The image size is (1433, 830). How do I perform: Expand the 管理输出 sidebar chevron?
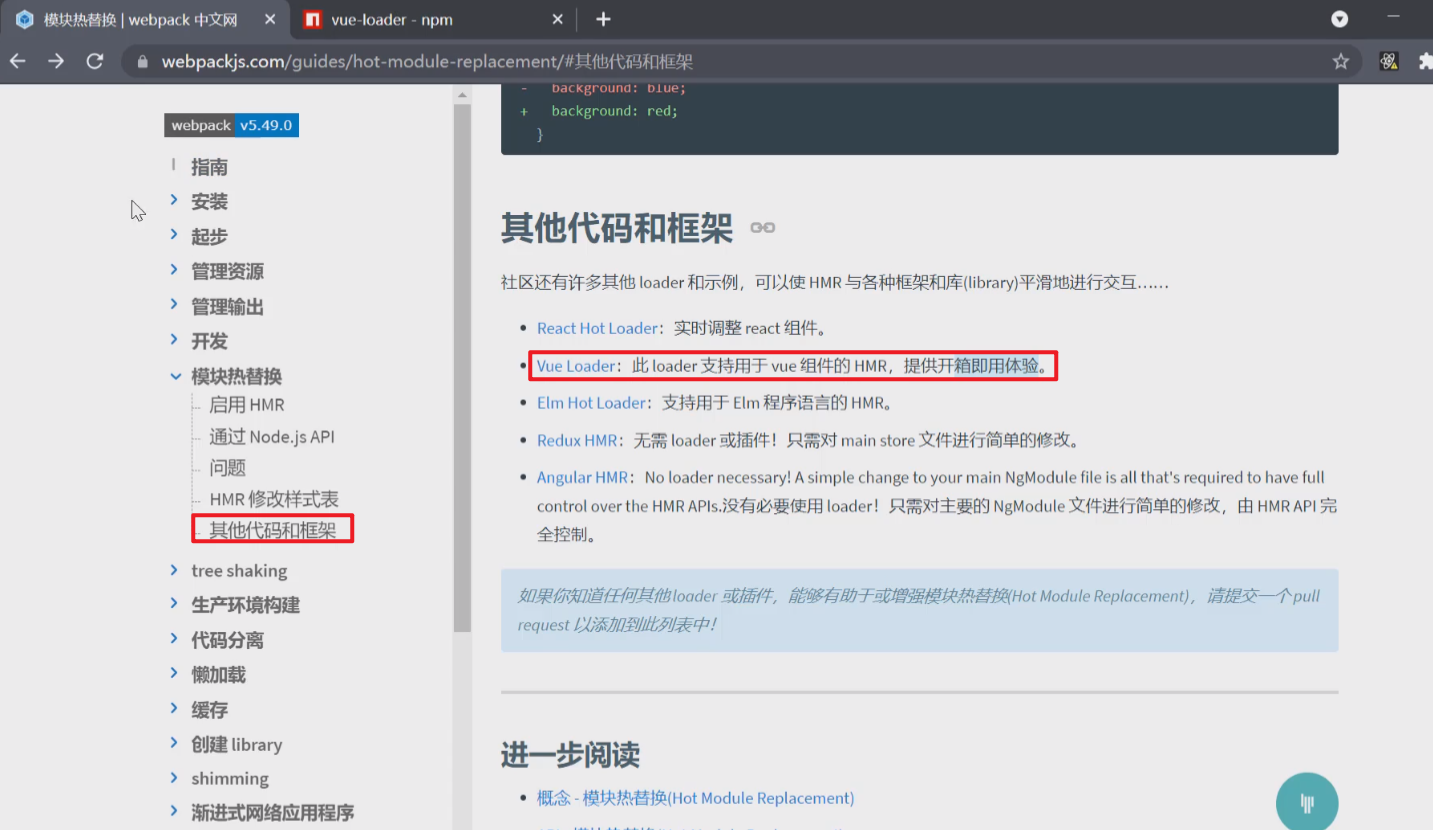tap(174, 305)
